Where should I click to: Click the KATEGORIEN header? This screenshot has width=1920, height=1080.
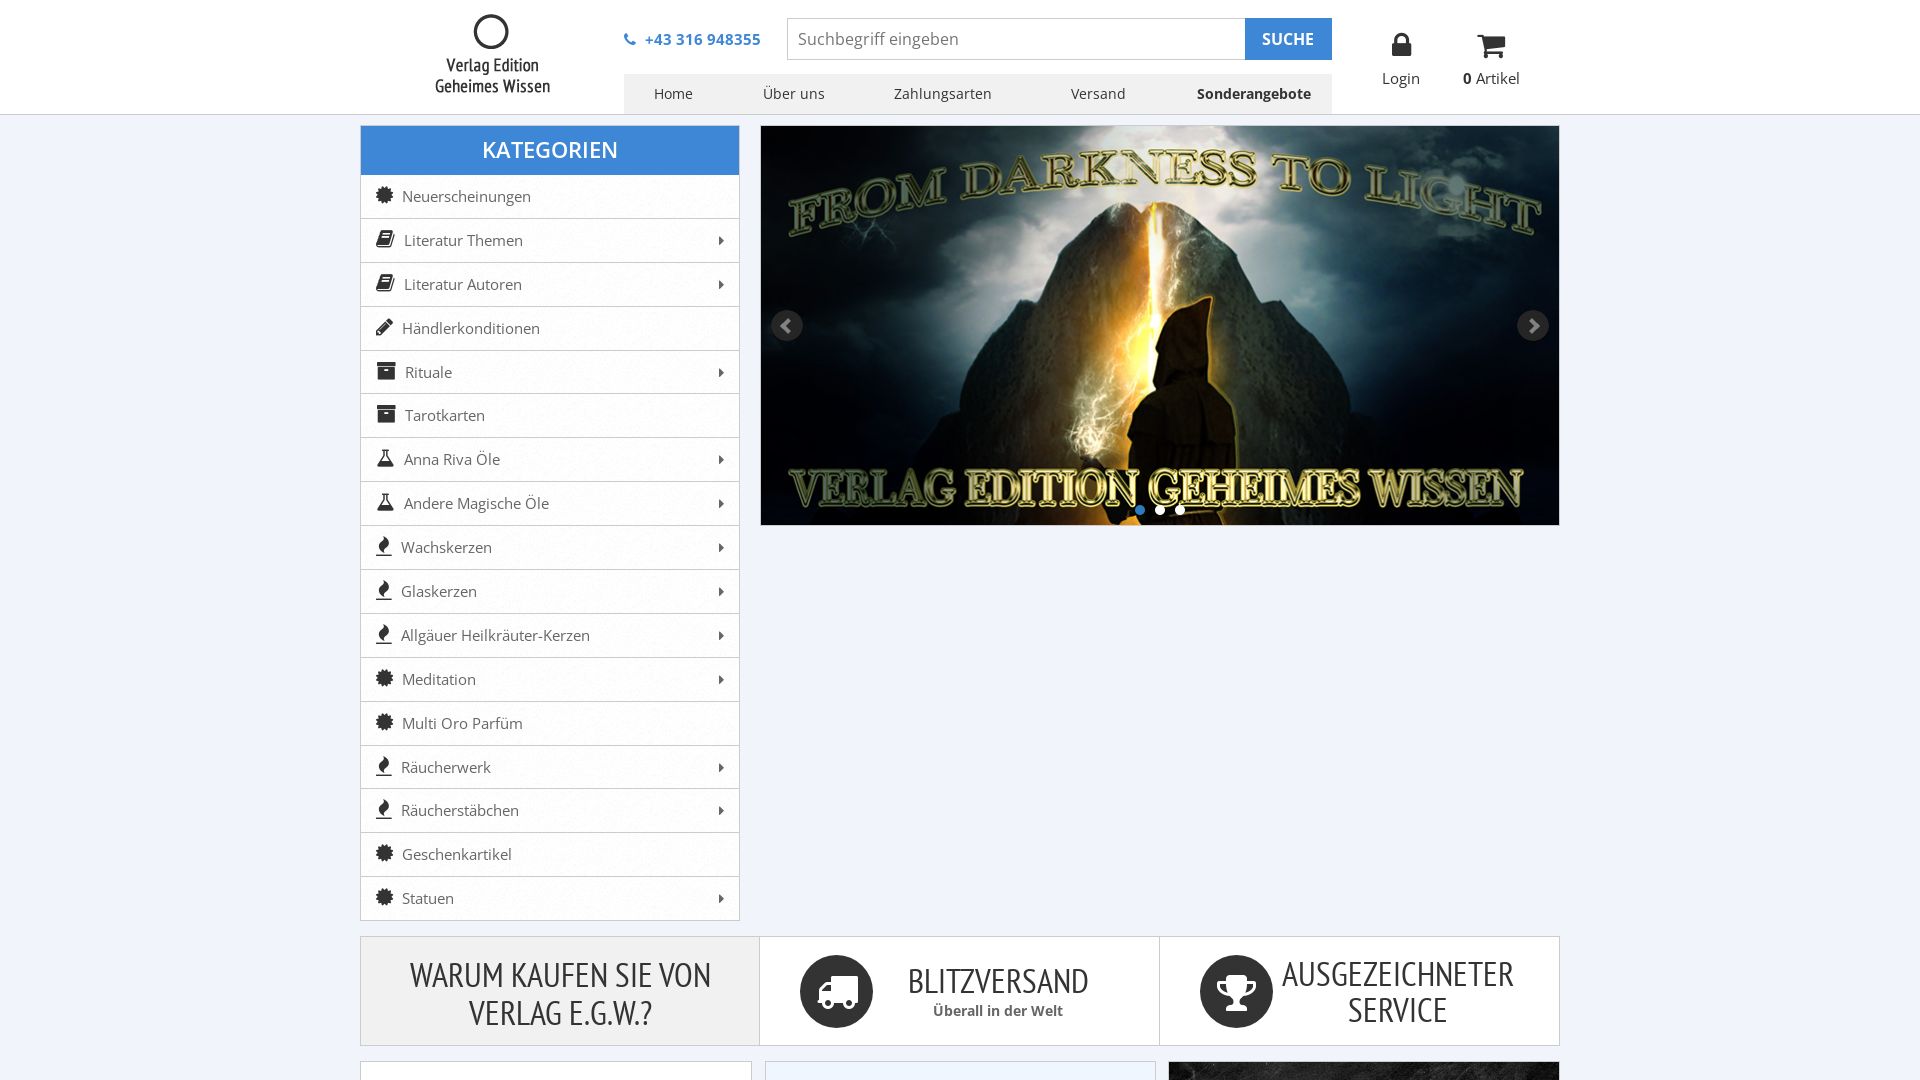(550, 150)
